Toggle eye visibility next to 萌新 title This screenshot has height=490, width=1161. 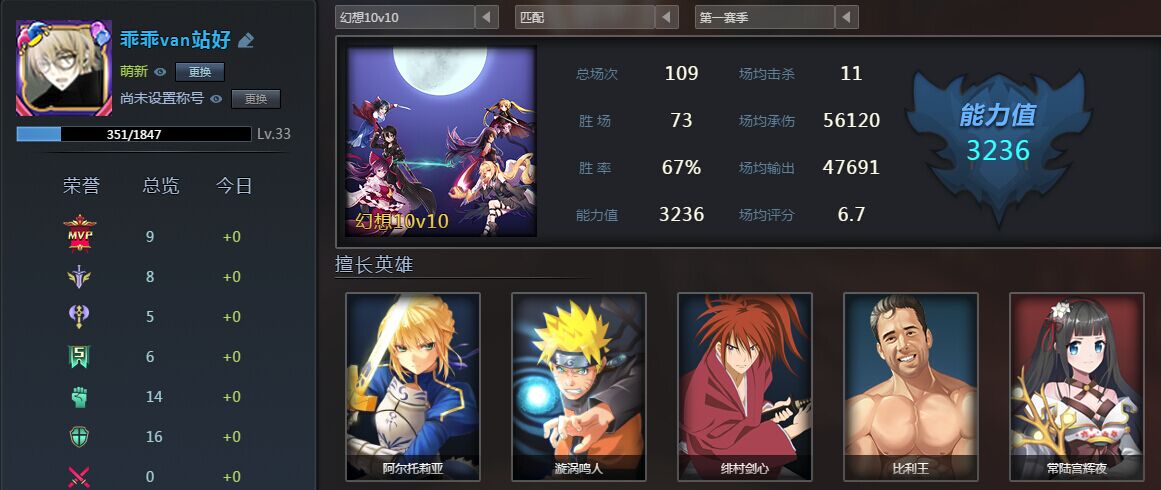(160, 72)
